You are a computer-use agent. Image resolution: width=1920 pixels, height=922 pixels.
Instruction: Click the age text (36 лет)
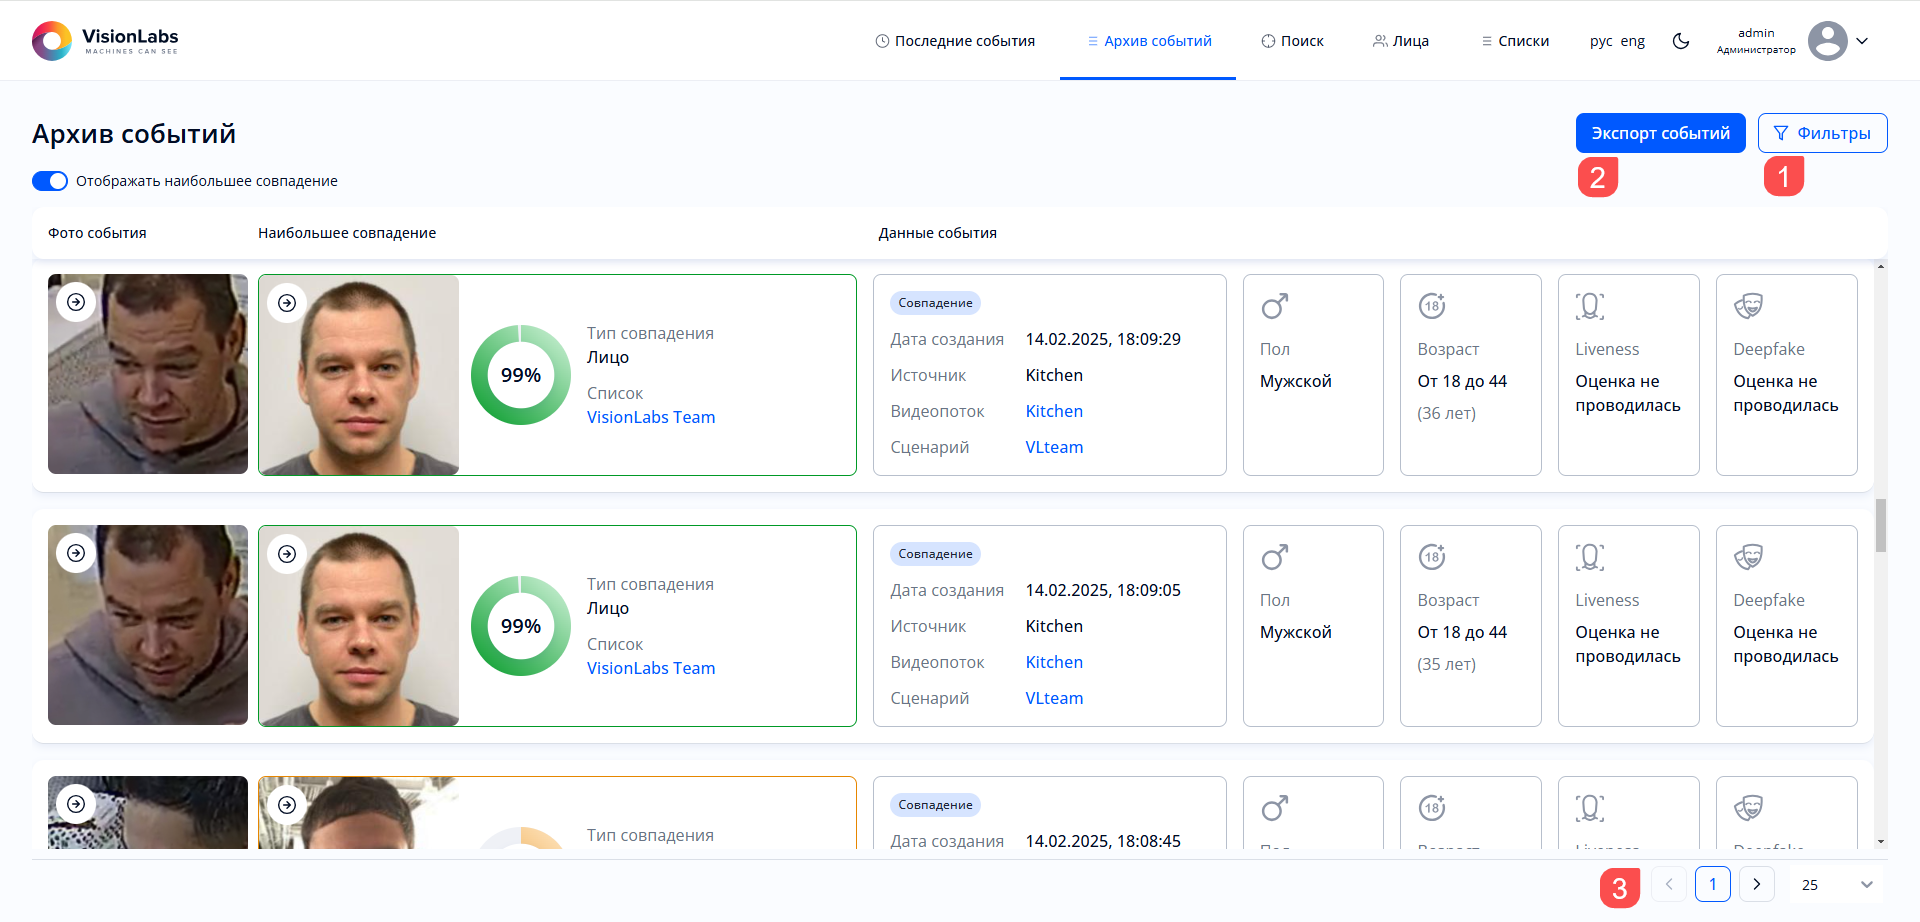pos(1447,413)
